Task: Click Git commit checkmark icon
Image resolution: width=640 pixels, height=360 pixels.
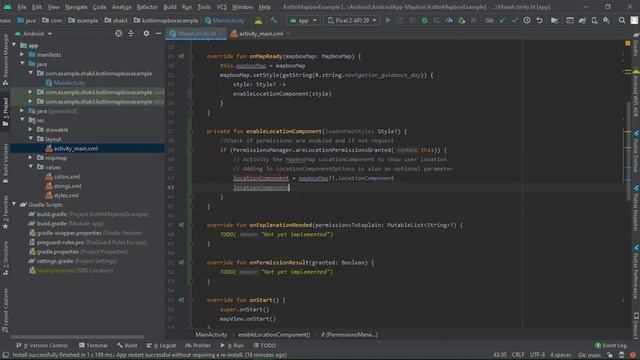Action: [514, 20]
